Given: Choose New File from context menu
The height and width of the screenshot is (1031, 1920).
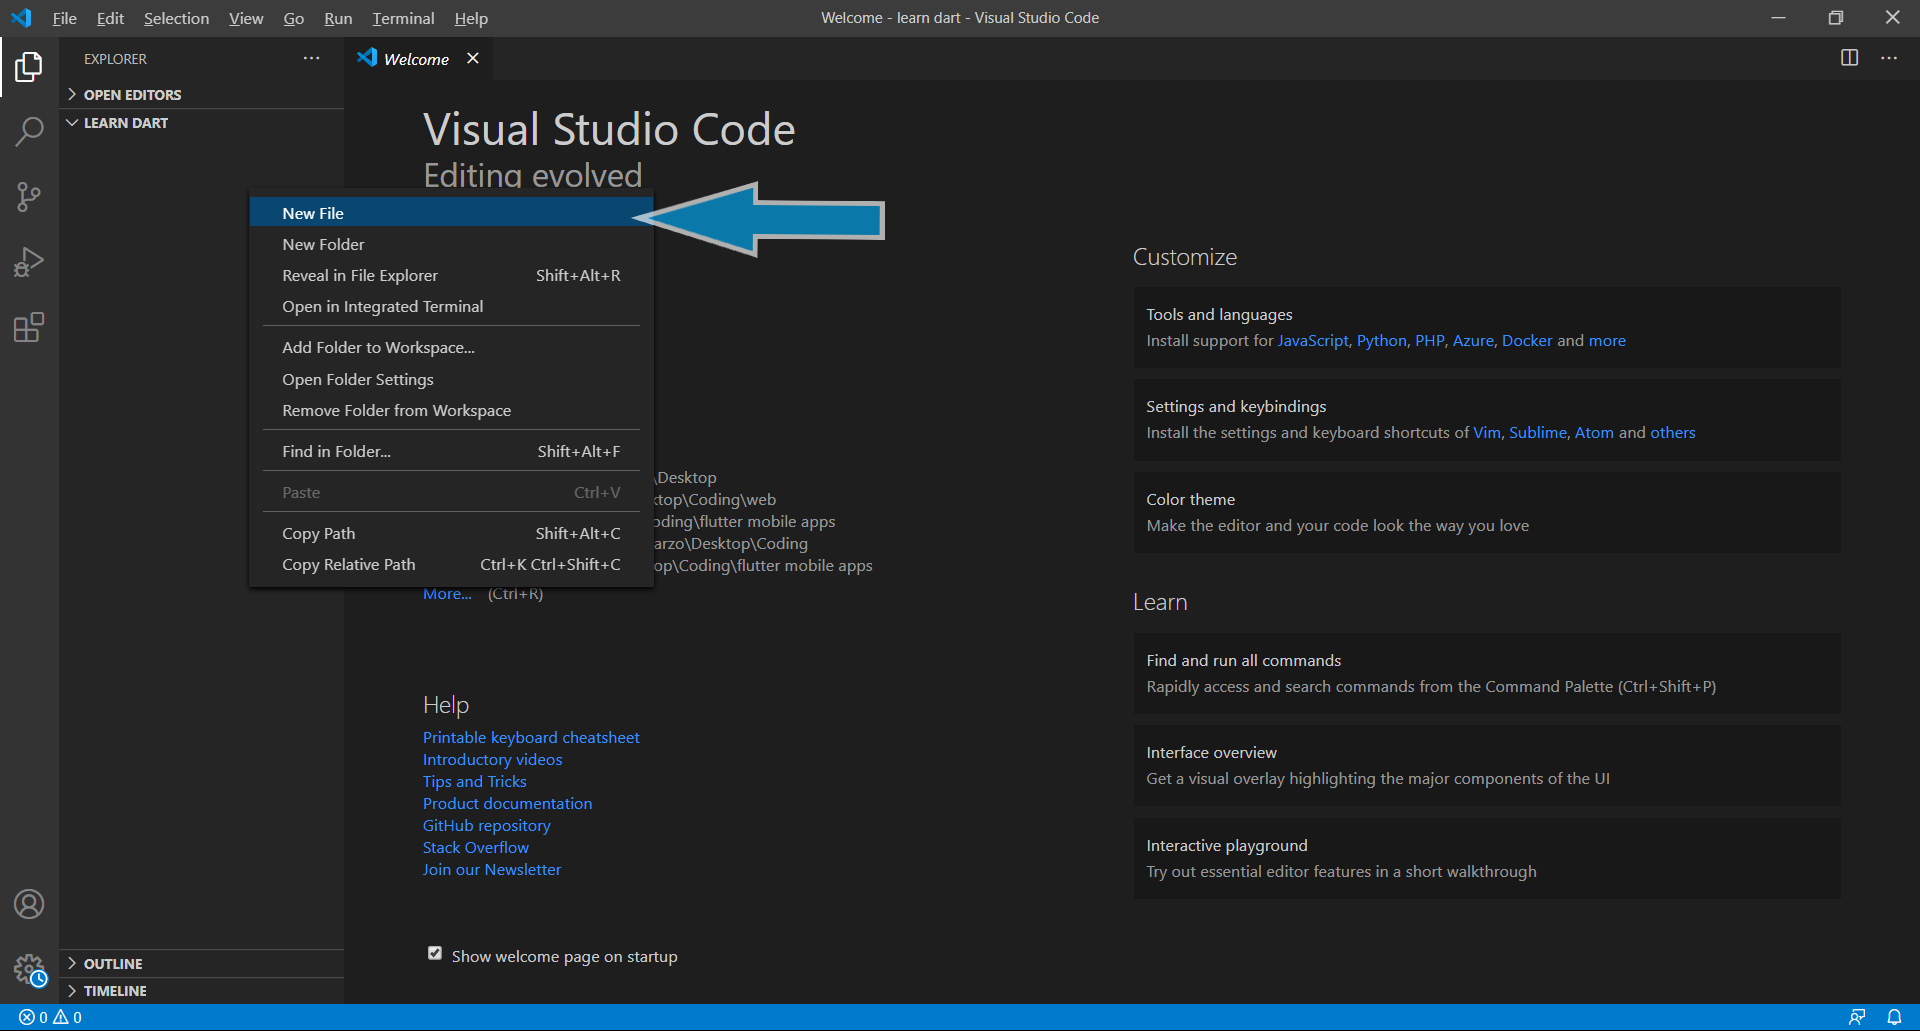Looking at the screenshot, I should (x=451, y=213).
